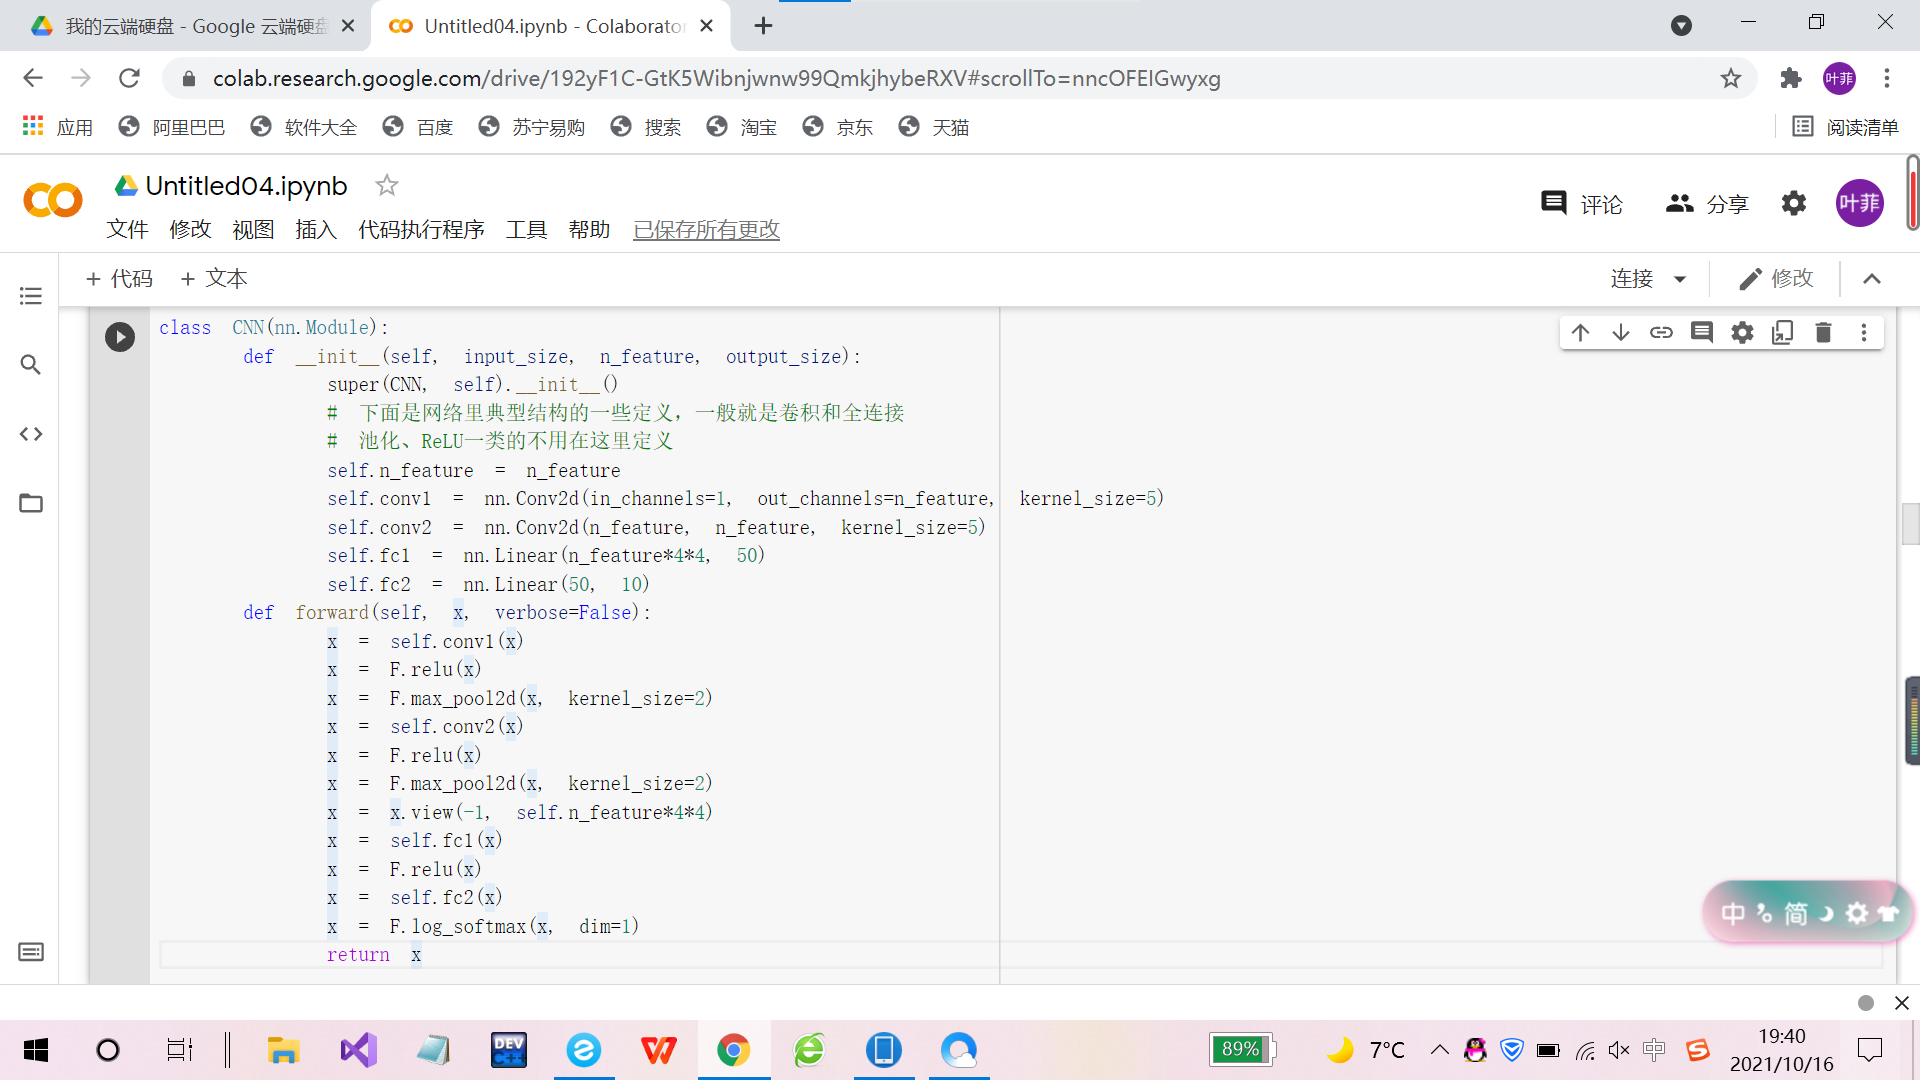Add comment on the cell
The image size is (1920, 1080).
click(1702, 333)
